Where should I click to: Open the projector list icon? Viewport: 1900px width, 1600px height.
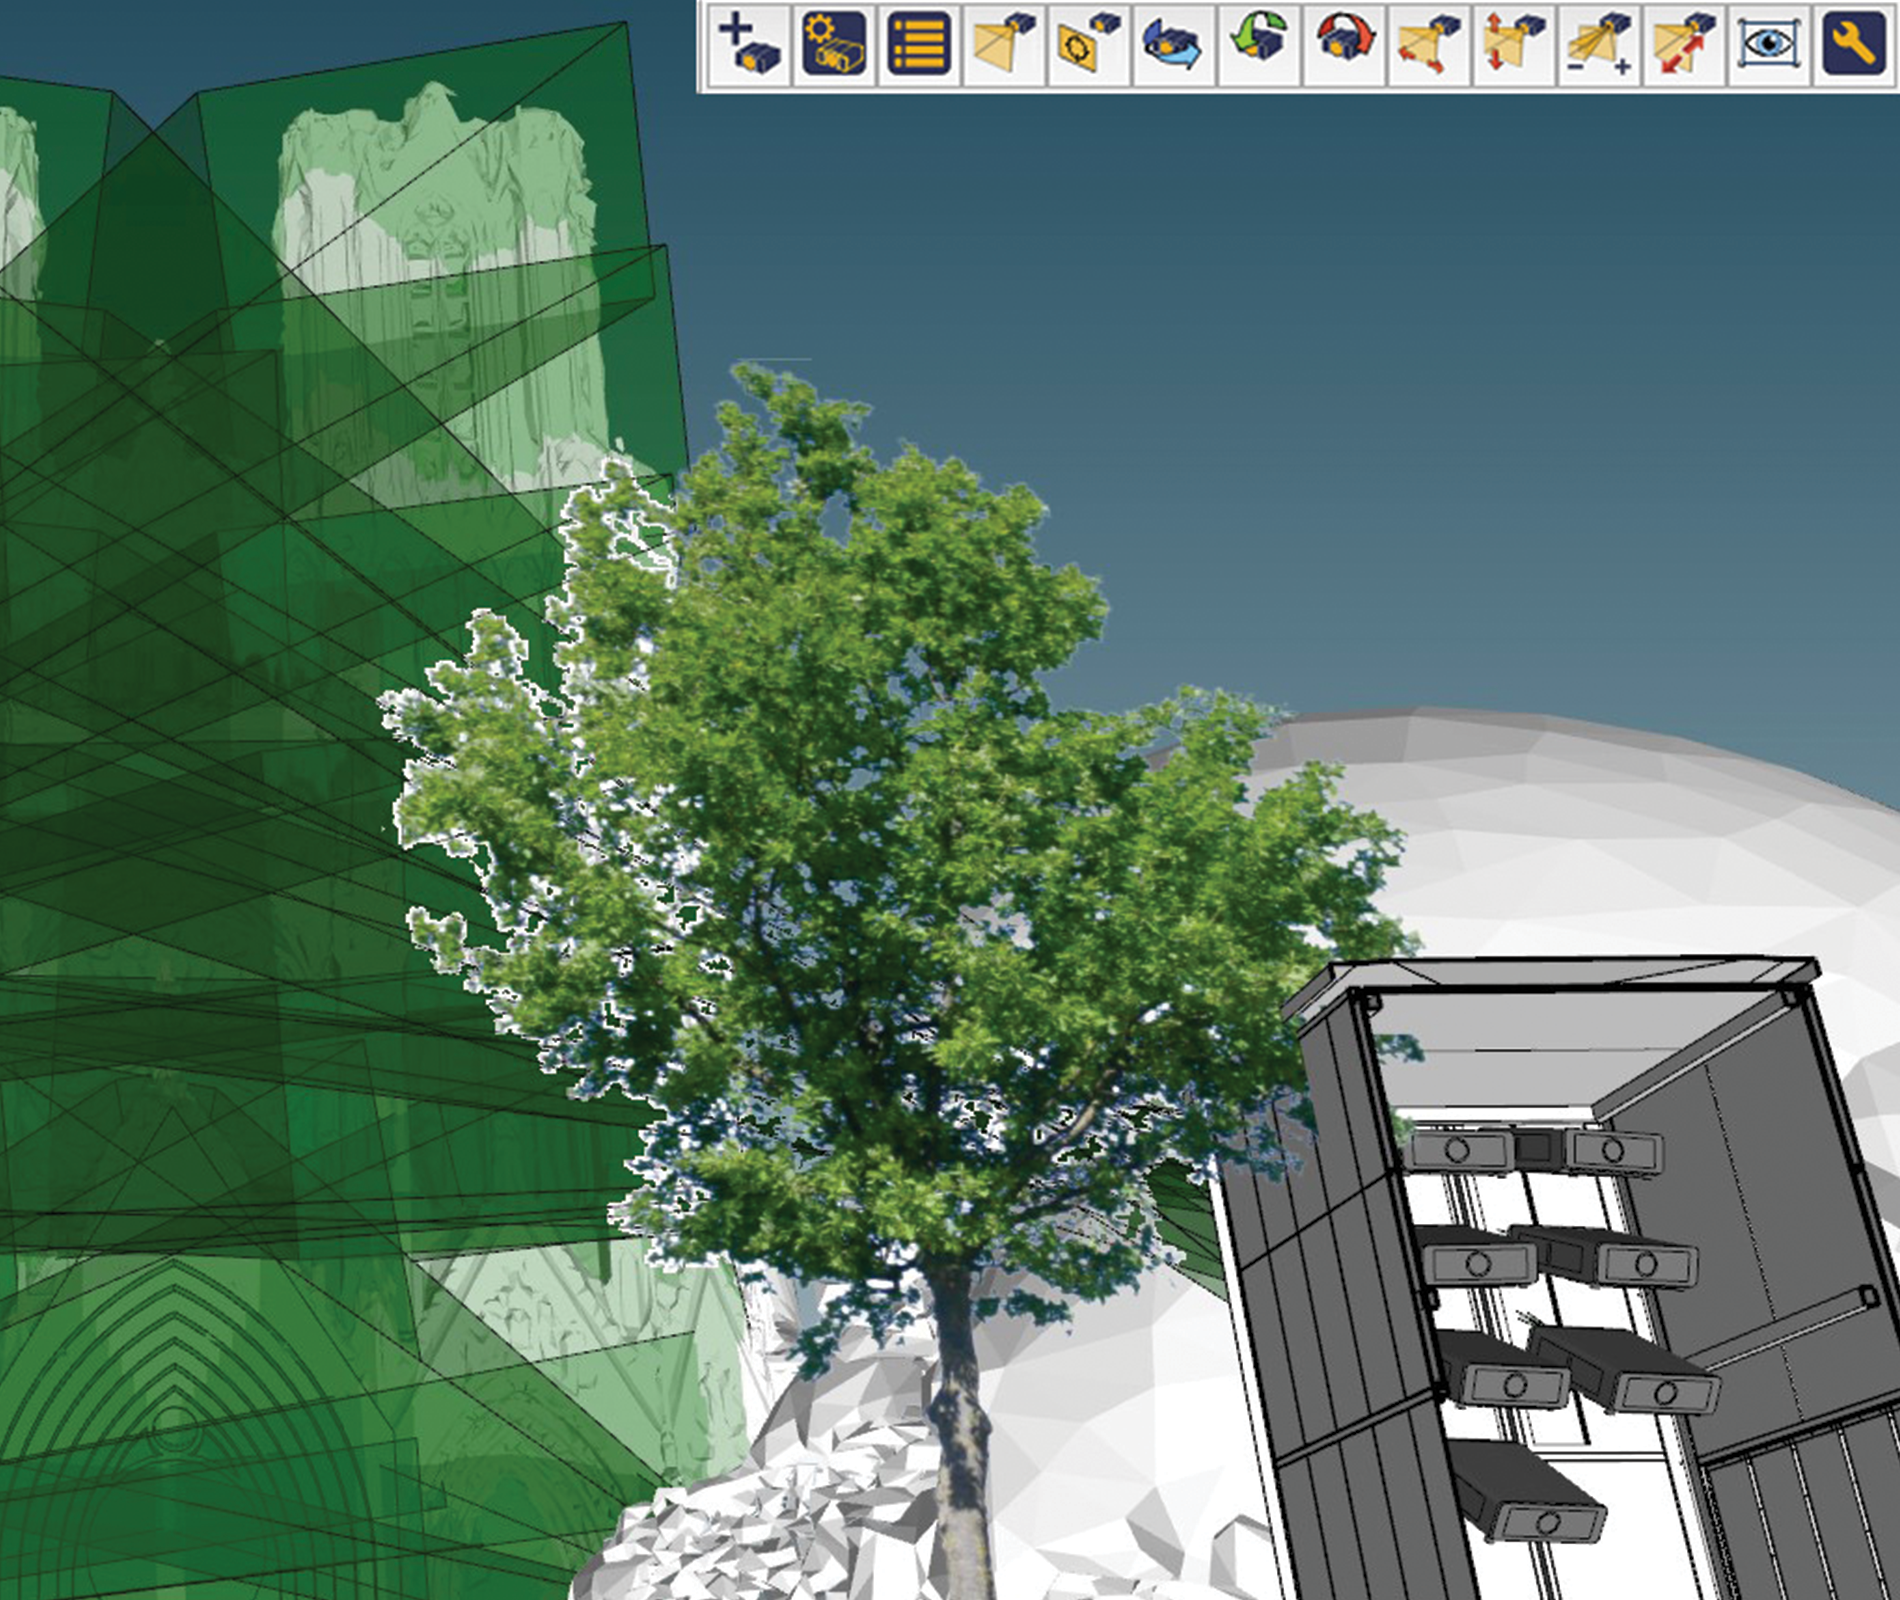tap(919, 43)
